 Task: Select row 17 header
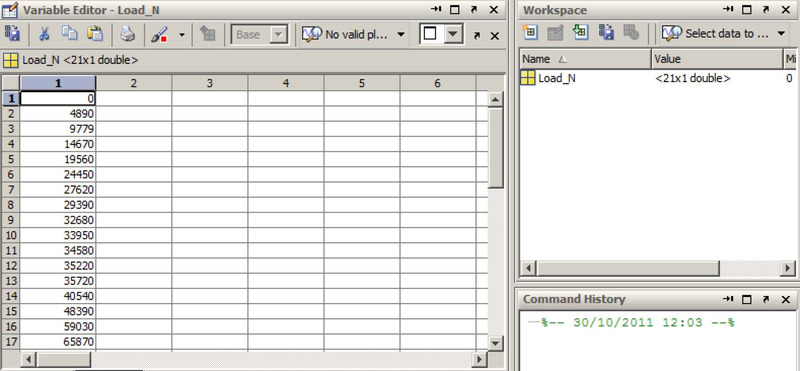(10, 341)
